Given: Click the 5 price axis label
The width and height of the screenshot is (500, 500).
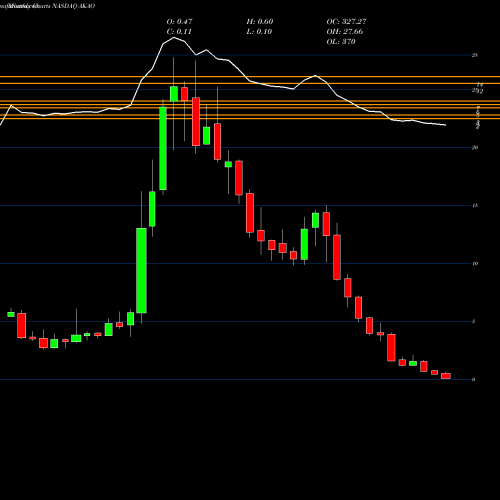Looking at the screenshot, I should pyautogui.click(x=474, y=322).
